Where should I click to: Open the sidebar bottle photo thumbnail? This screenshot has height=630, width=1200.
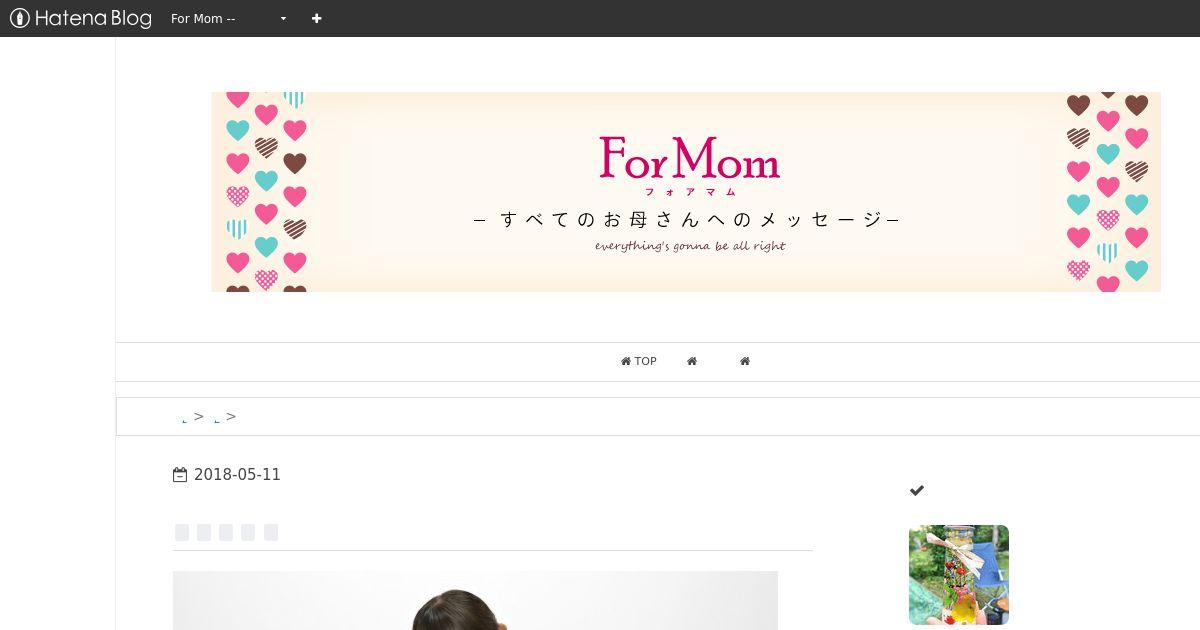959,575
